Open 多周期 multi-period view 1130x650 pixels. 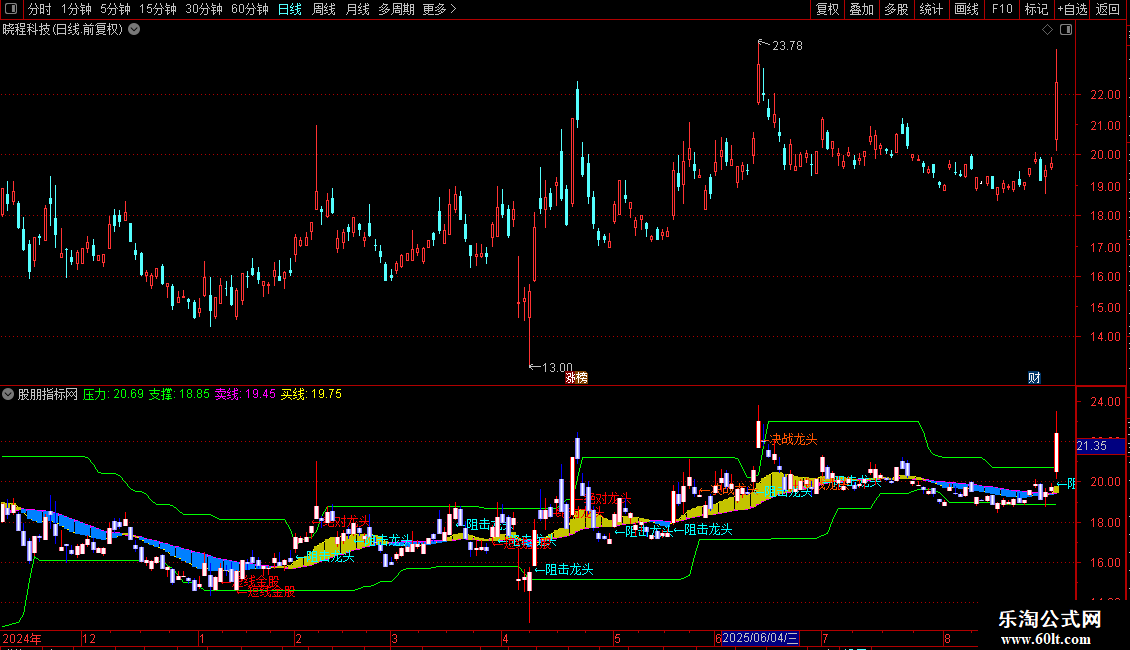(396, 9)
